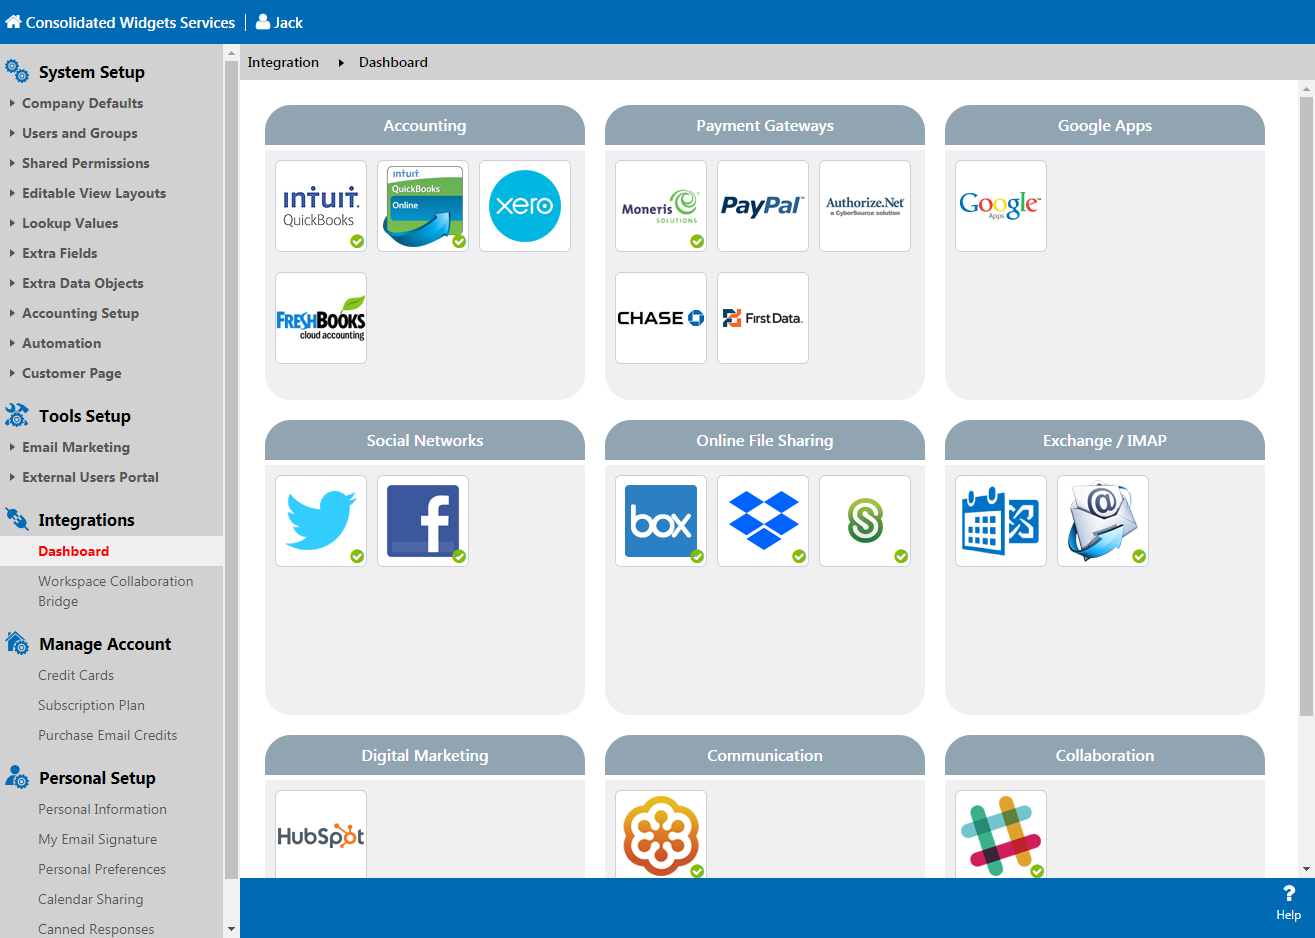Click Consolidated Widgets Services header link
Image resolution: width=1315 pixels, height=938 pixels.
[130, 22]
